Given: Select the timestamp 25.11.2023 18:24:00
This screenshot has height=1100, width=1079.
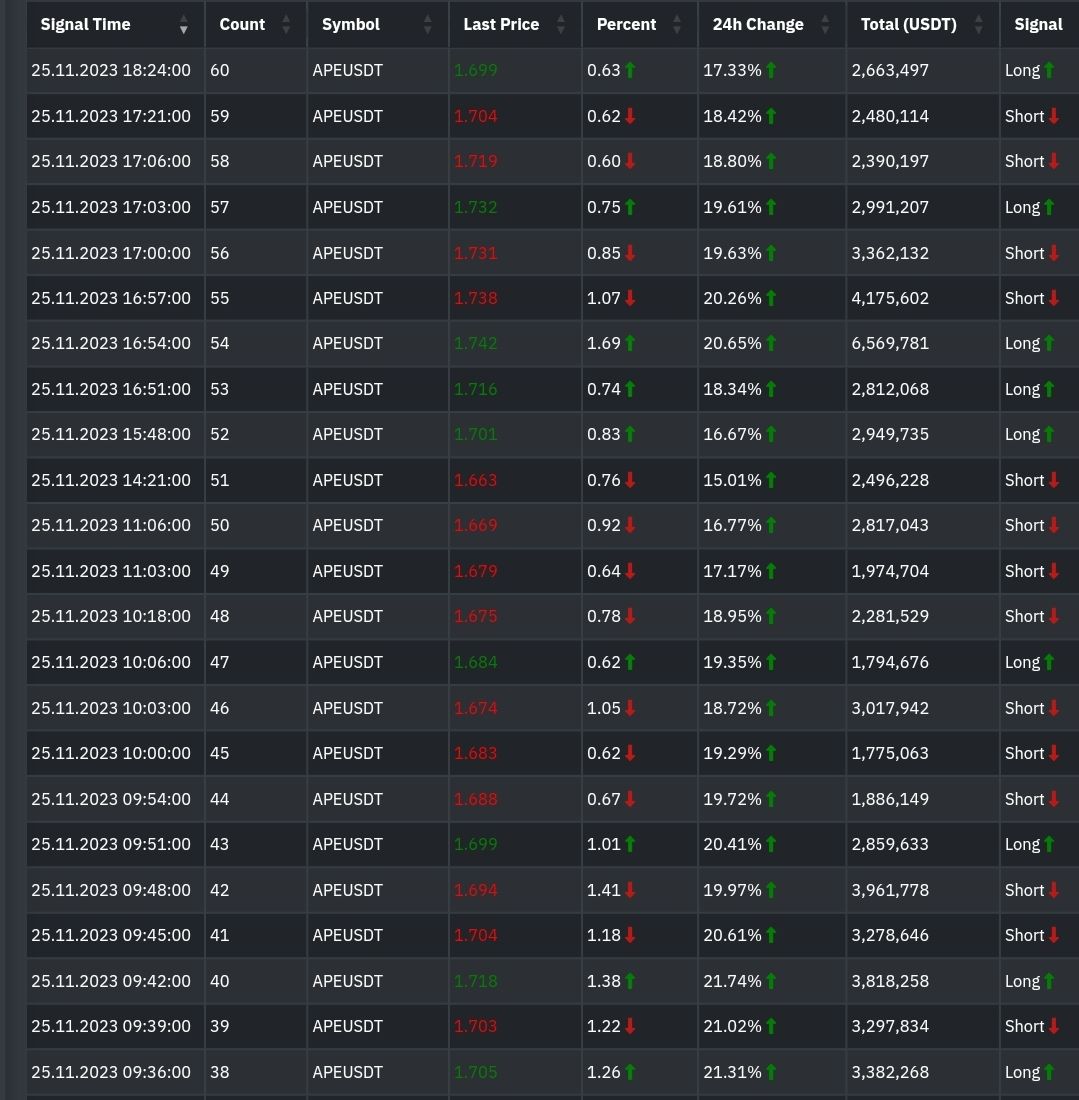Looking at the screenshot, I should (x=111, y=70).
